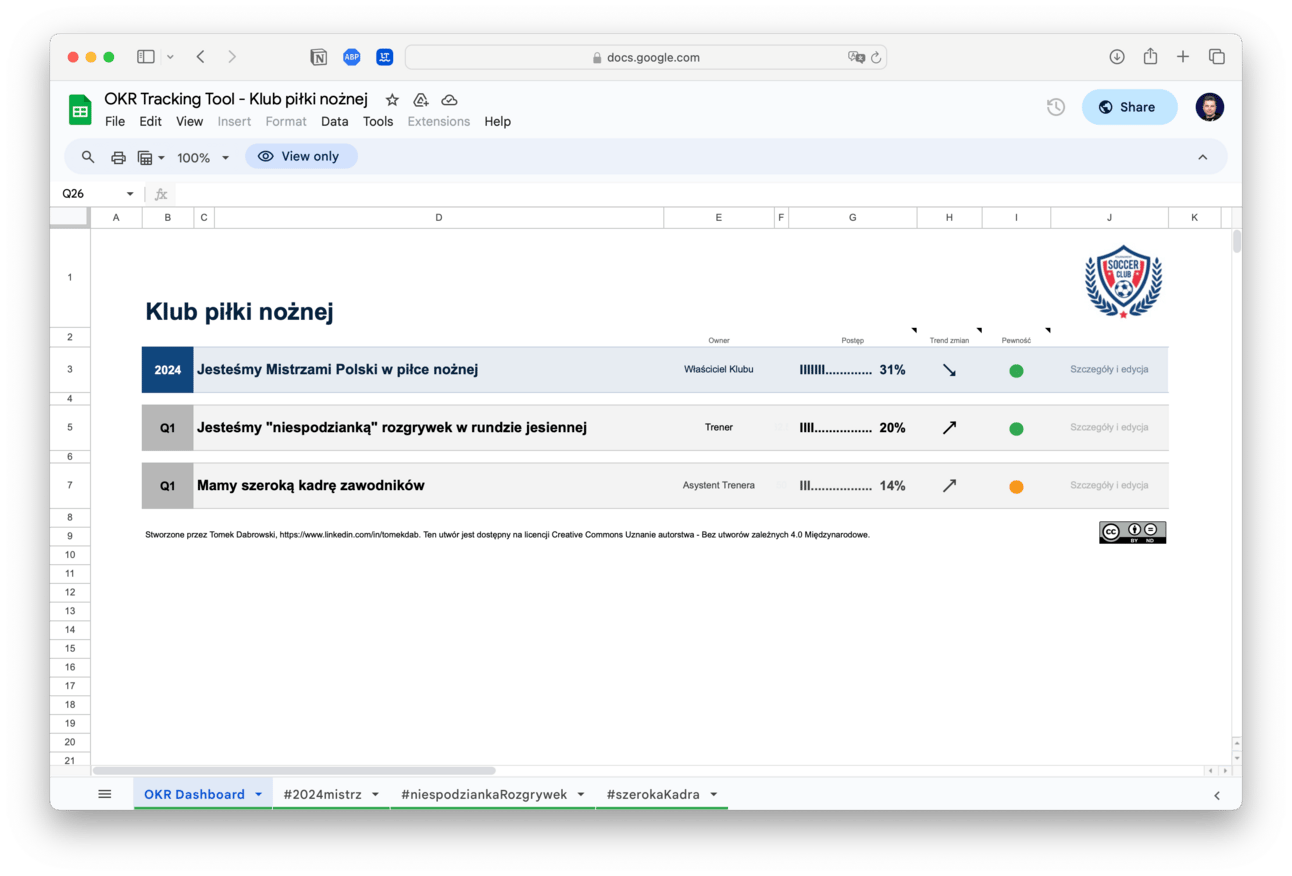Screen dimensions: 1292x876
Task: Open the Name box dropdown arrow
Action: [x=130, y=194]
